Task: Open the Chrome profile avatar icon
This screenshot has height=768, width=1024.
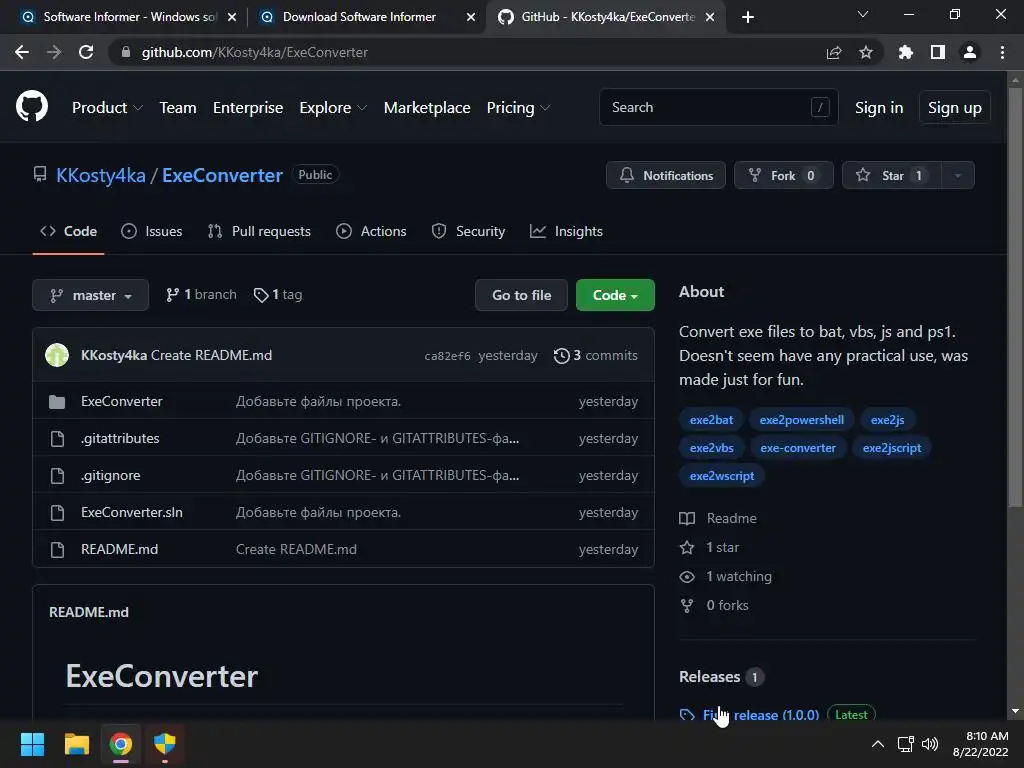Action: pyautogui.click(x=970, y=52)
